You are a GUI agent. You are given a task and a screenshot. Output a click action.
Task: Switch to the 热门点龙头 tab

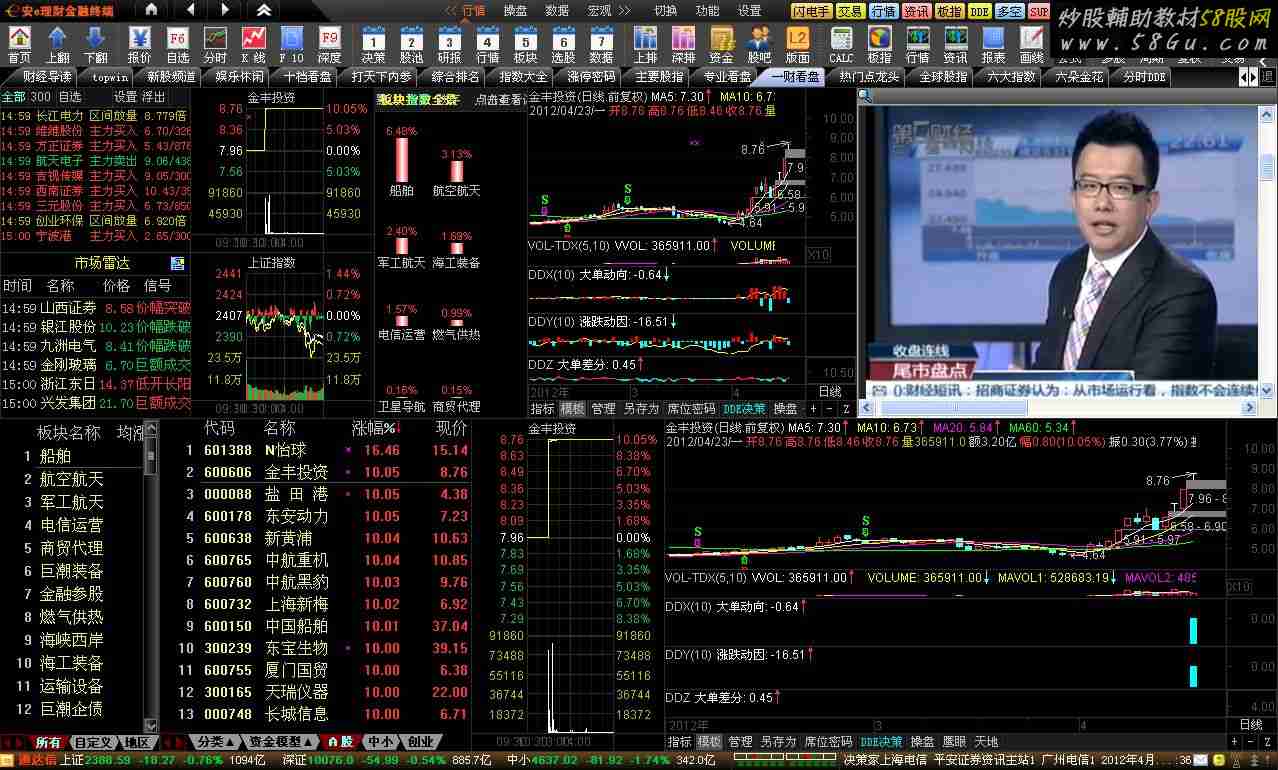[x=868, y=77]
